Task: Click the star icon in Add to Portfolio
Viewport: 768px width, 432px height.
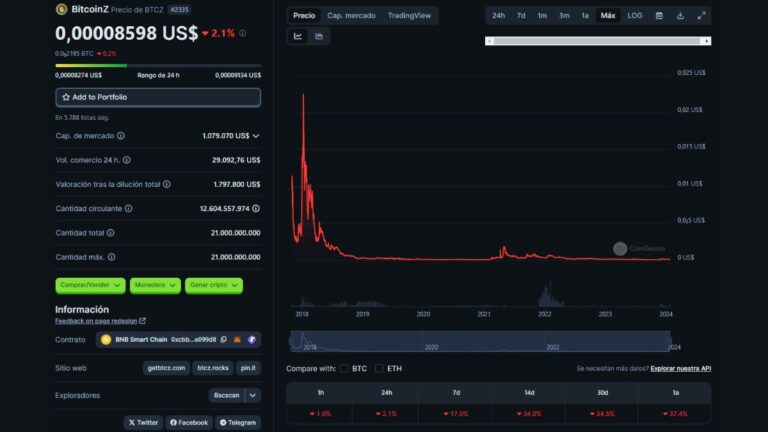Action: coord(66,97)
